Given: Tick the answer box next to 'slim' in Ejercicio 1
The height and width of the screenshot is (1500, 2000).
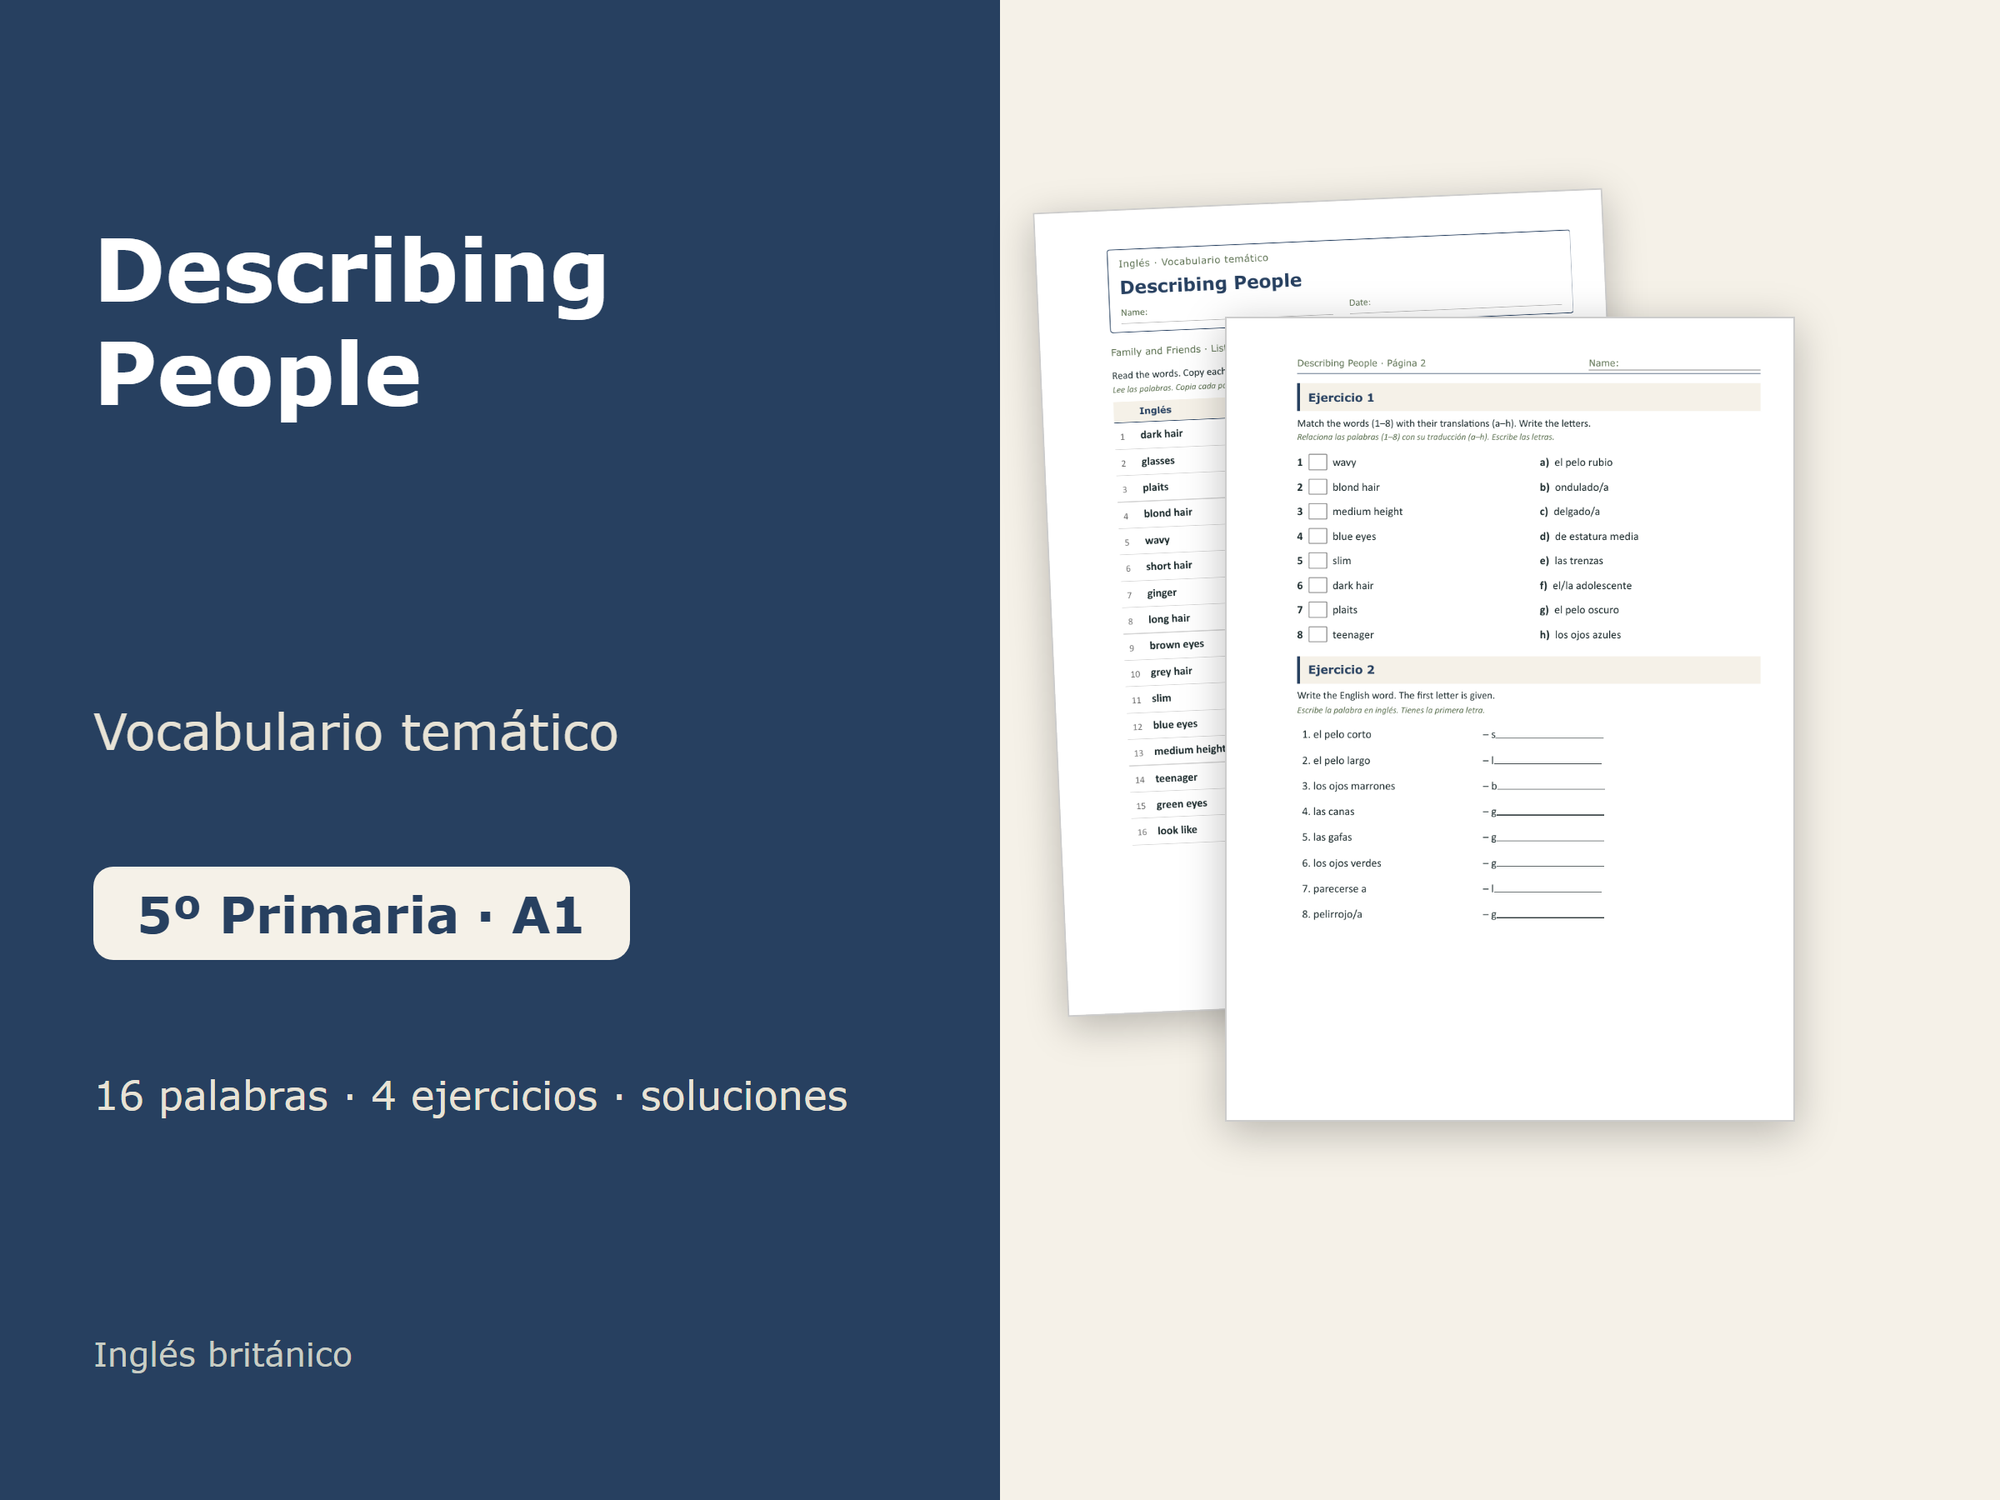Looking at the screenshot, I should pyautogui.click(x=1318, y=561).
